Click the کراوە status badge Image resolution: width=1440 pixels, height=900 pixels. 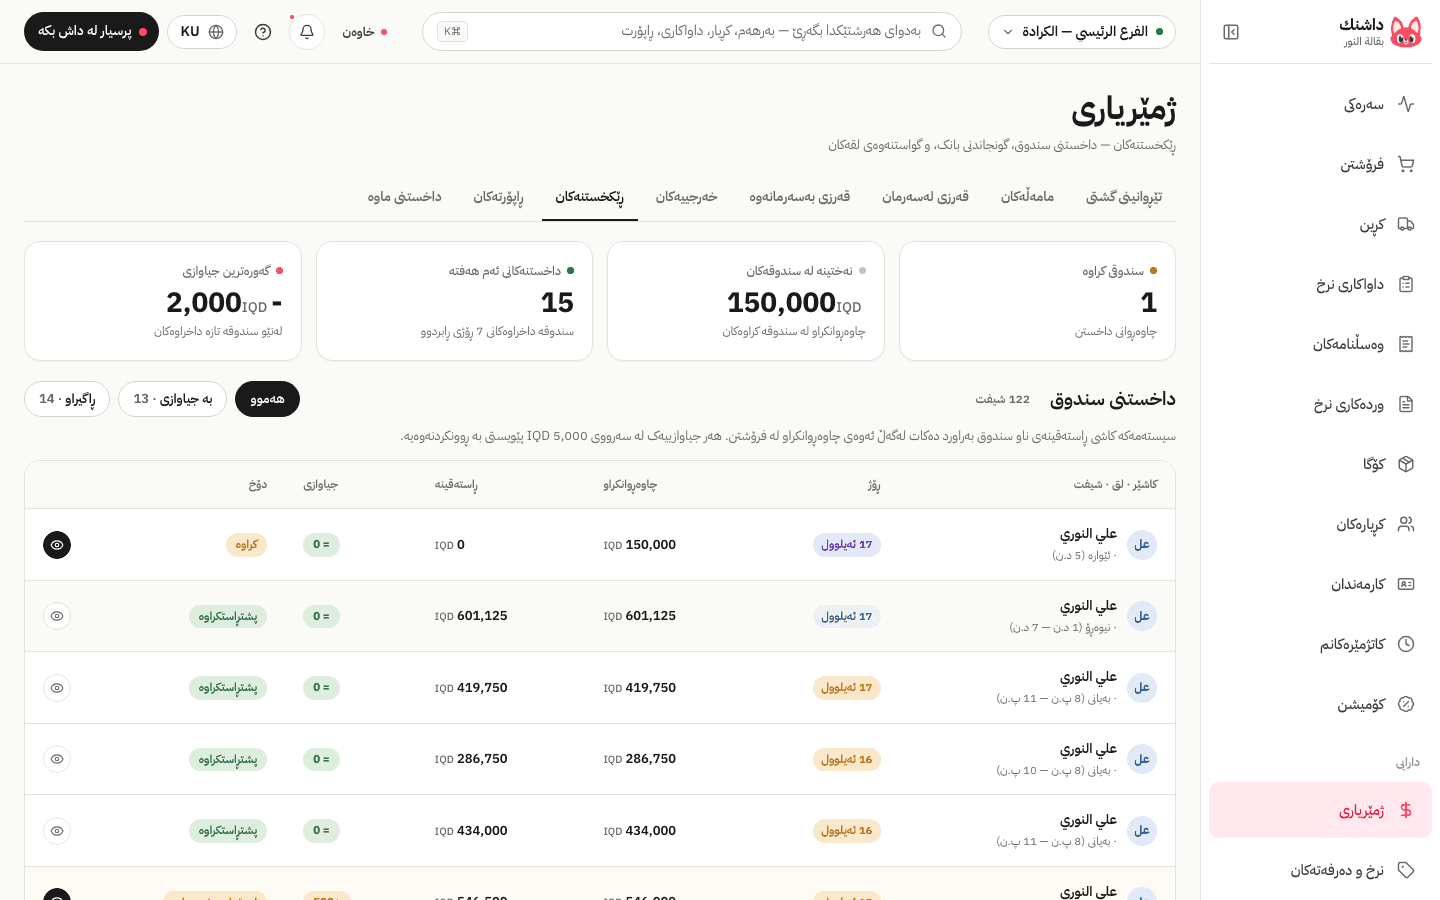pos(246,545)
